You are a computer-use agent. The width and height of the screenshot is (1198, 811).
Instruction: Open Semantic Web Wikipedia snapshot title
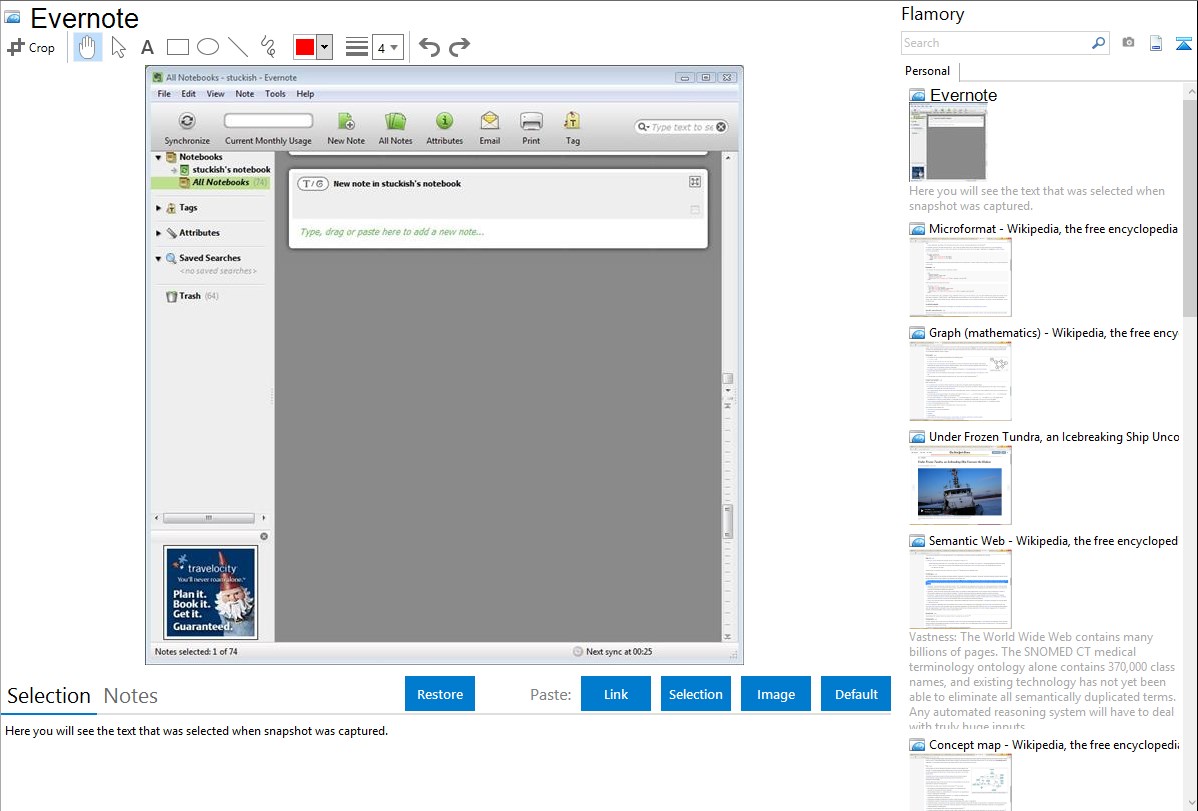[1053, 540]
